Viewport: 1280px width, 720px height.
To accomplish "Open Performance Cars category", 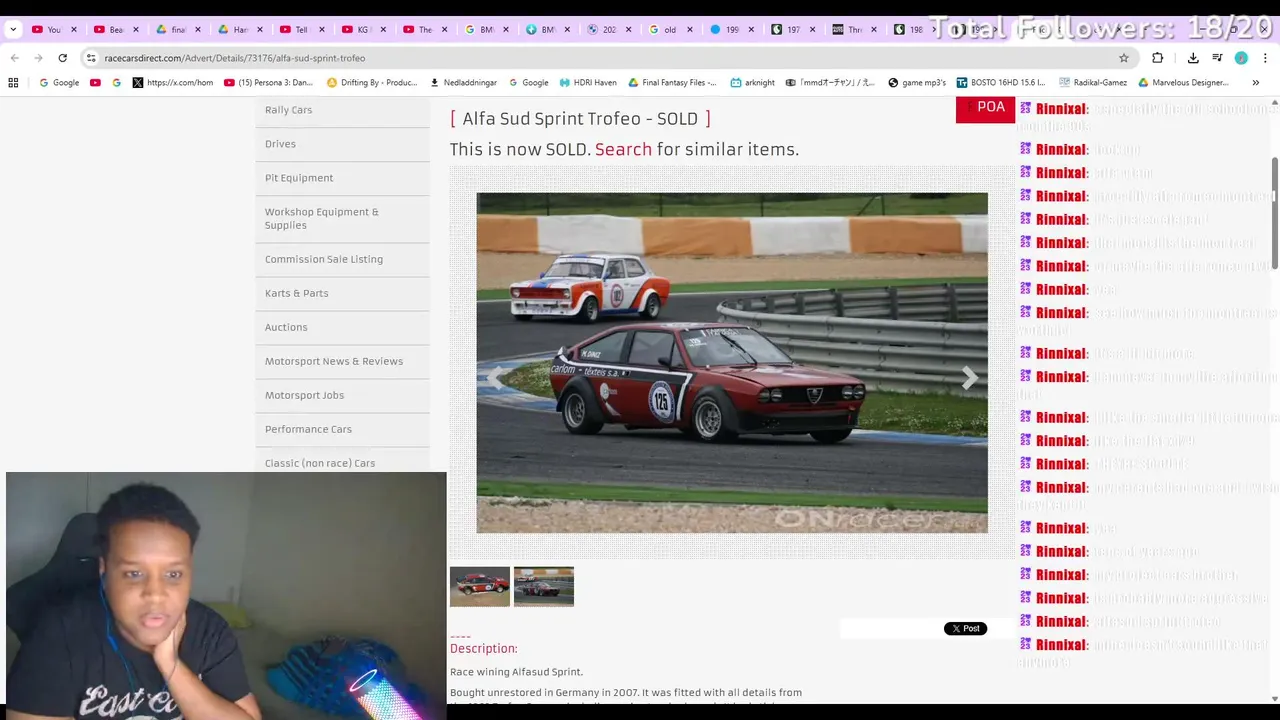I will [x=308, y=429].
